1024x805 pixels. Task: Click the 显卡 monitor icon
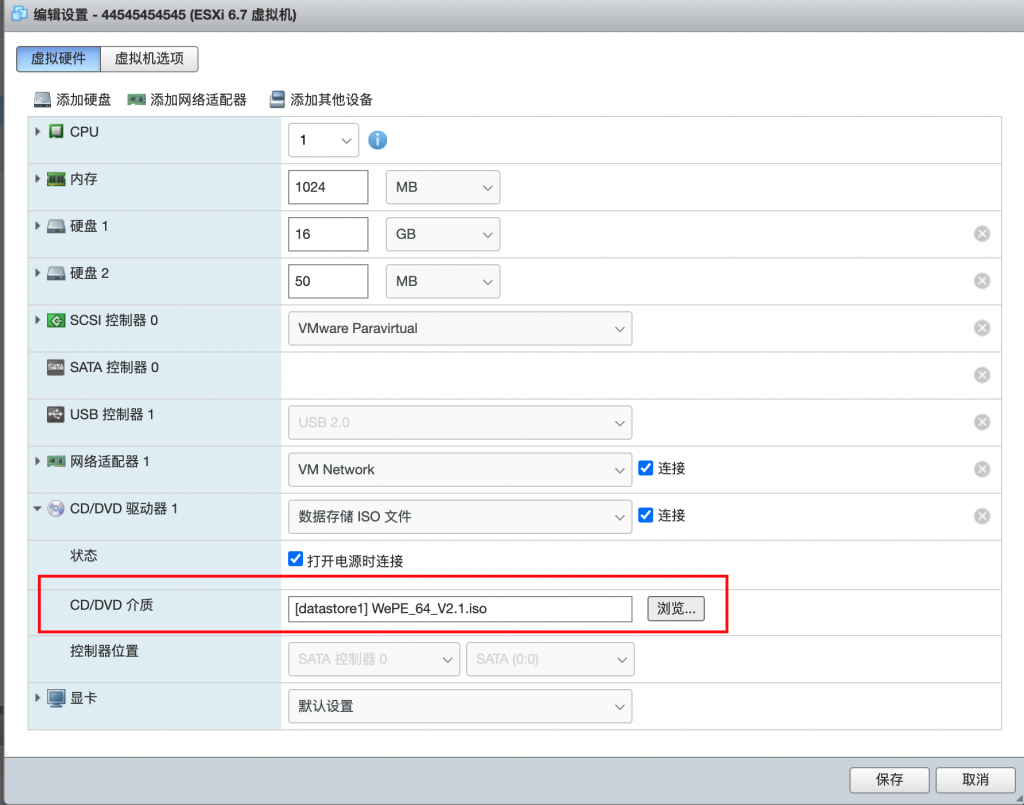(56, 698)
